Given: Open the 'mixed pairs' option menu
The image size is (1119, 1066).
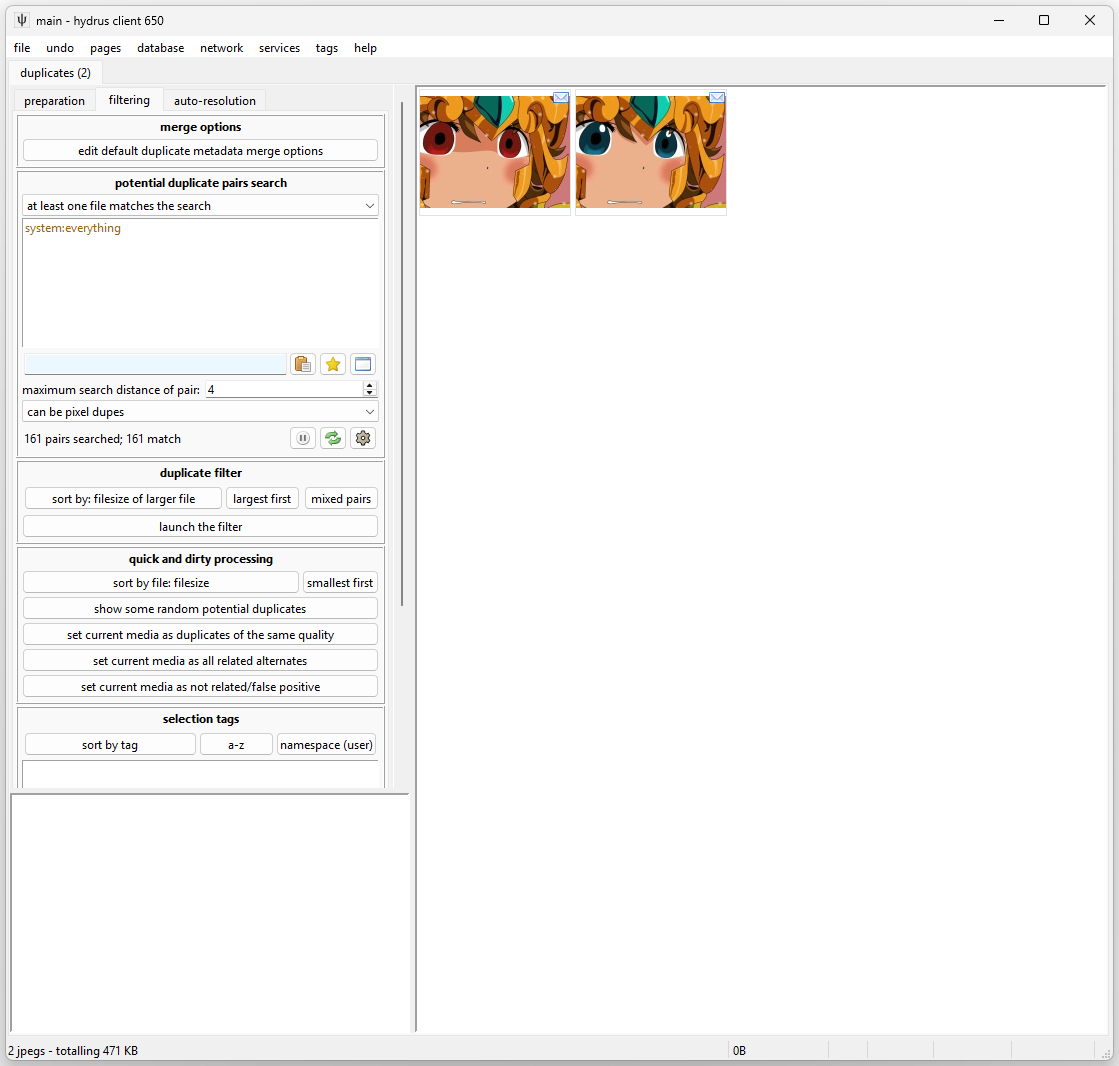Looking at the screenshot, I should tap(340, 499).
